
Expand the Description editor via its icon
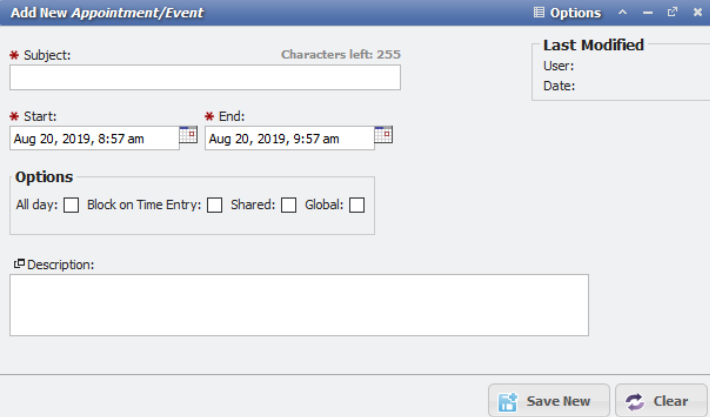coord(19,263)
